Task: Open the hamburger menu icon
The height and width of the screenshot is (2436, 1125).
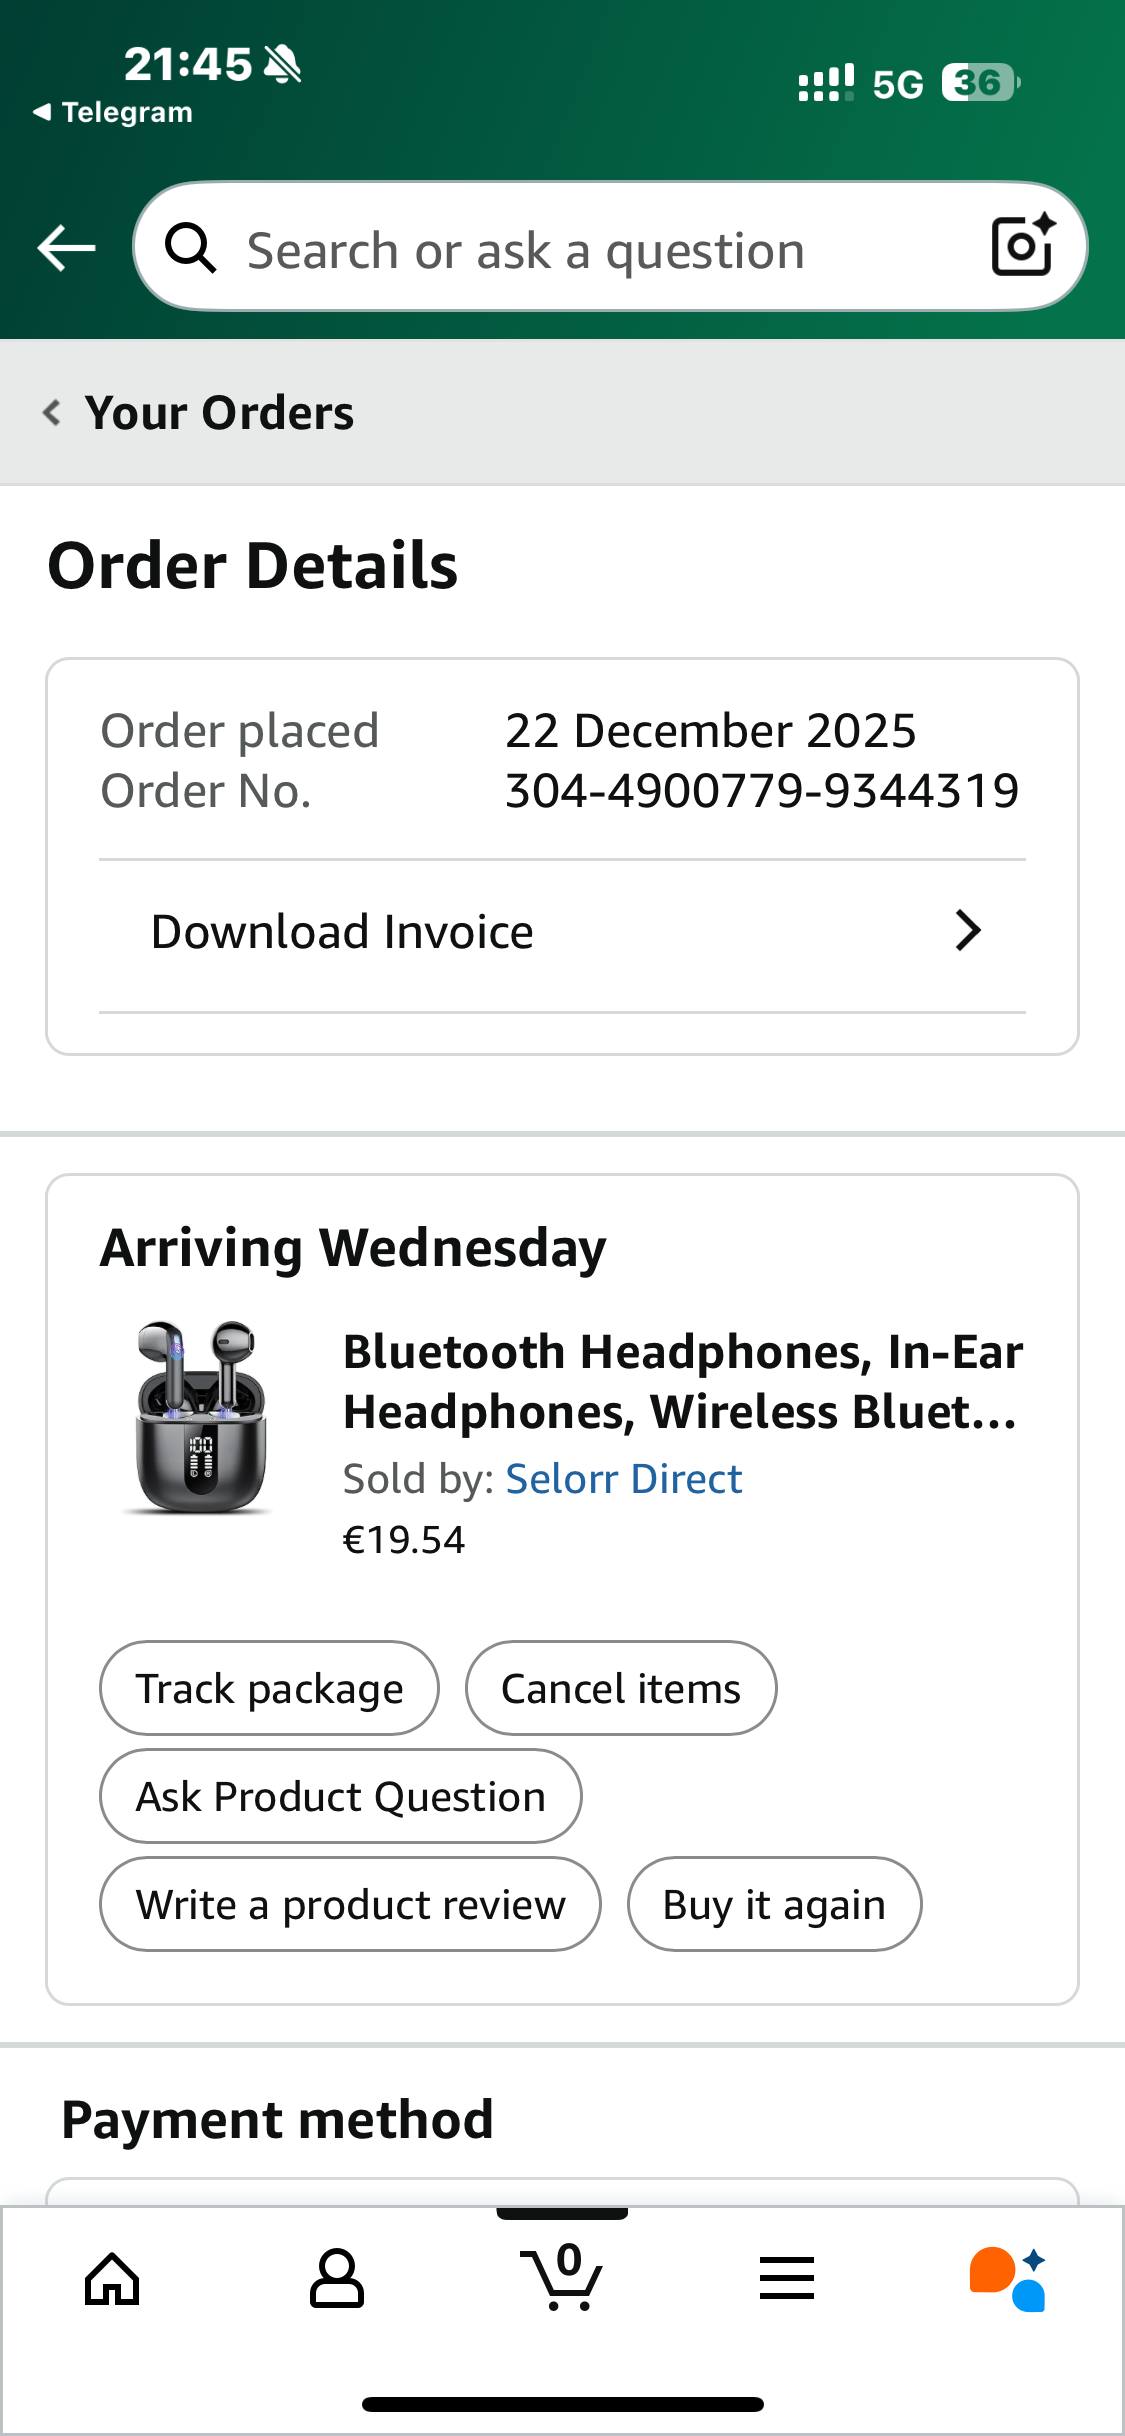Action: click(x=787, y=2280)
